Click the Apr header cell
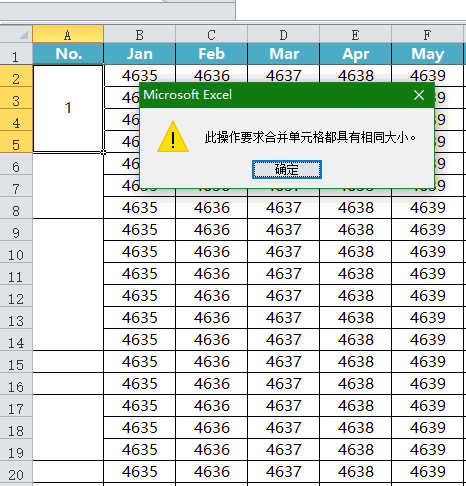The image size is (466, 486). tap(356, 53)
